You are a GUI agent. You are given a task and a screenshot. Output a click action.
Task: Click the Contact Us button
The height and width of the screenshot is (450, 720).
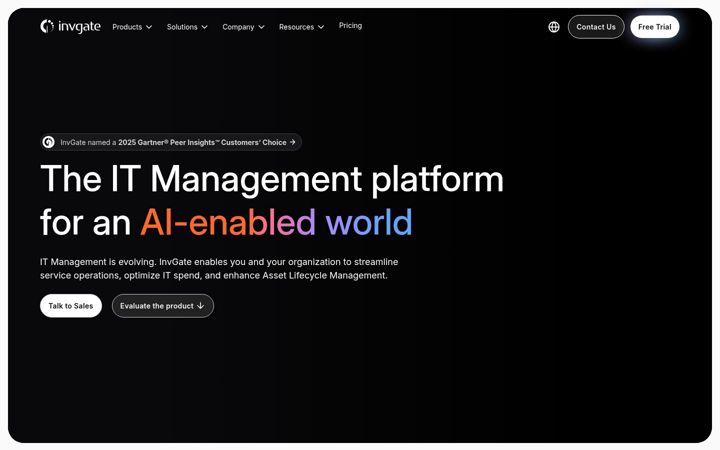click(x=596, y=27)
